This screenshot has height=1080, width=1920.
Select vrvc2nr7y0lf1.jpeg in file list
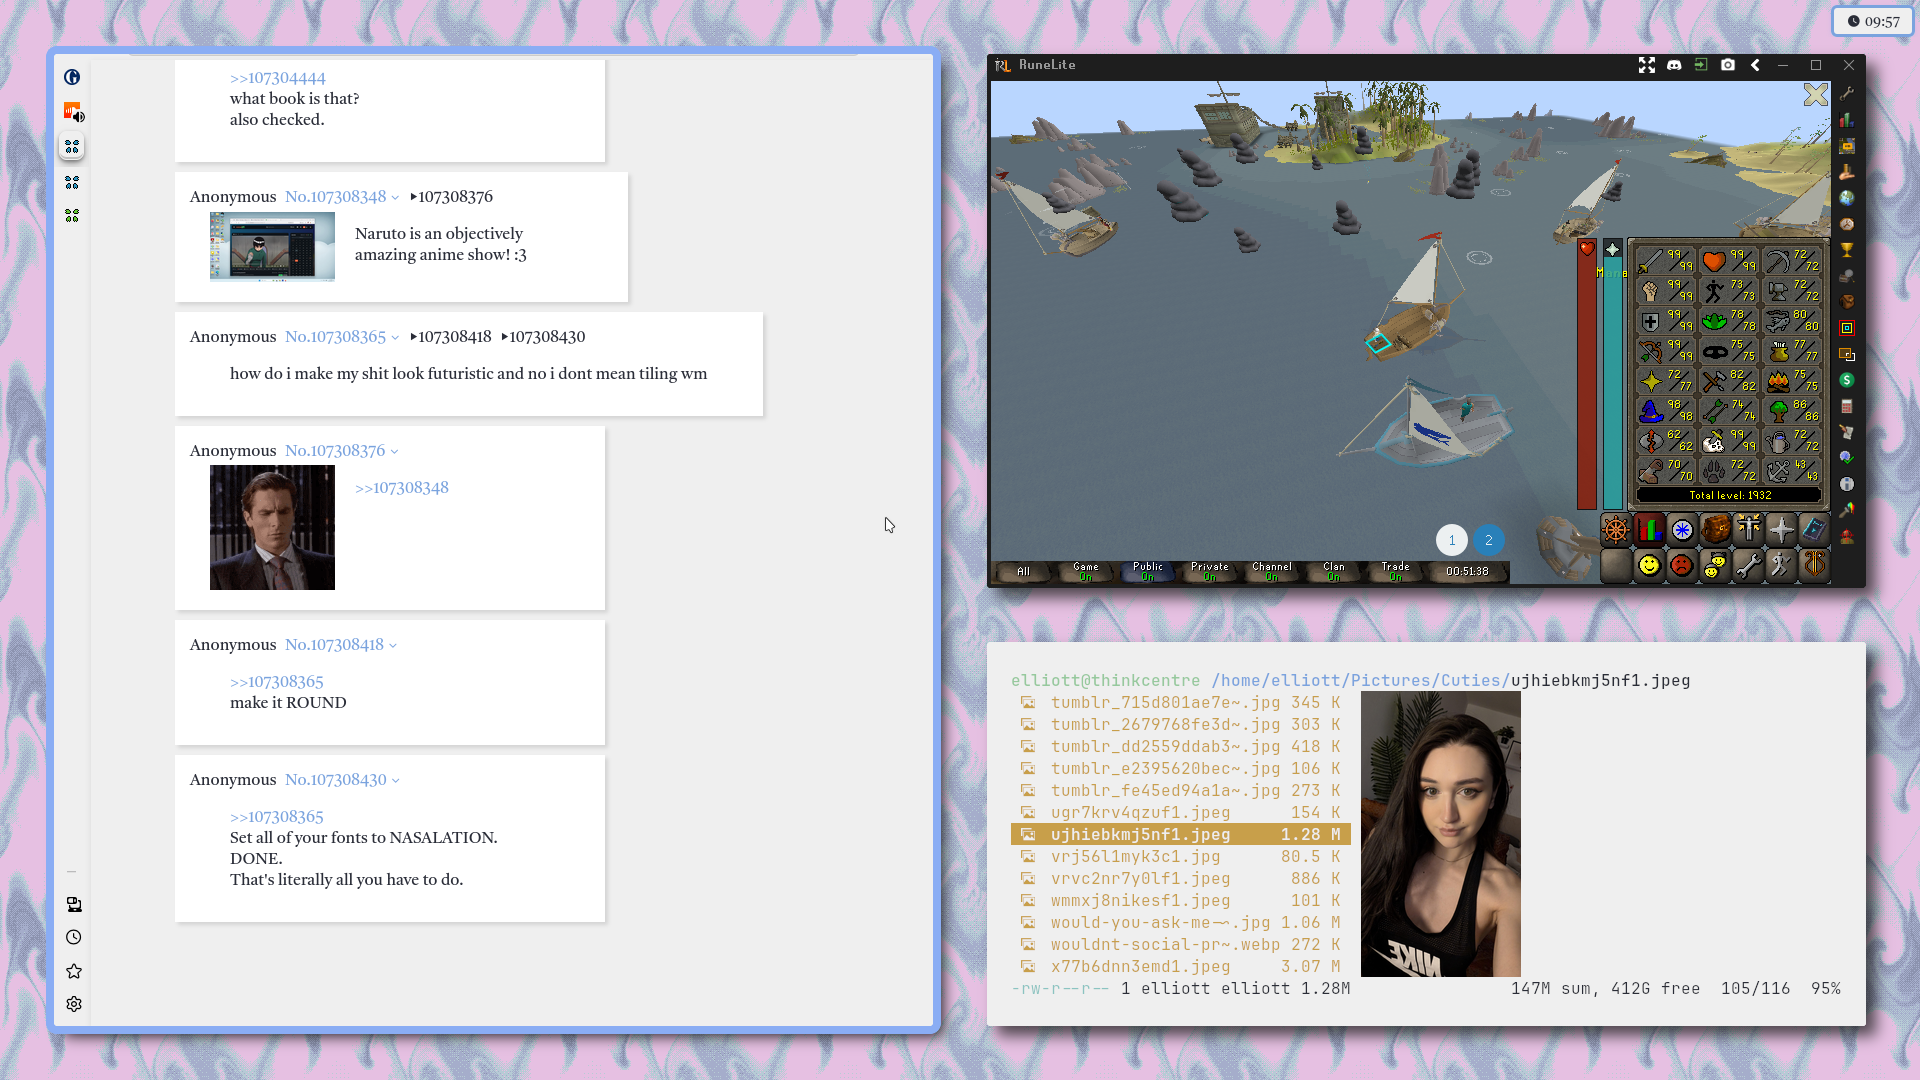coord(1140,879)
